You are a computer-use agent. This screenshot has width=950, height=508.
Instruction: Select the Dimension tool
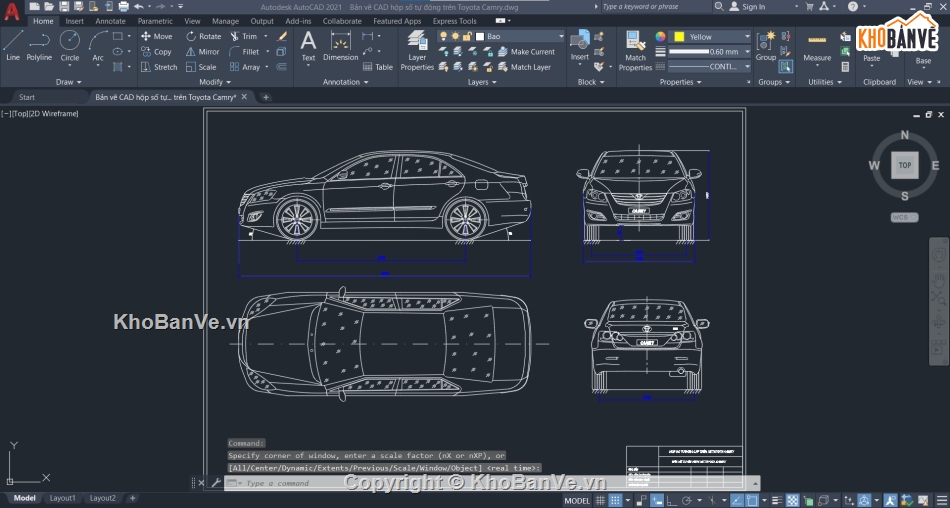pos(340,46)
